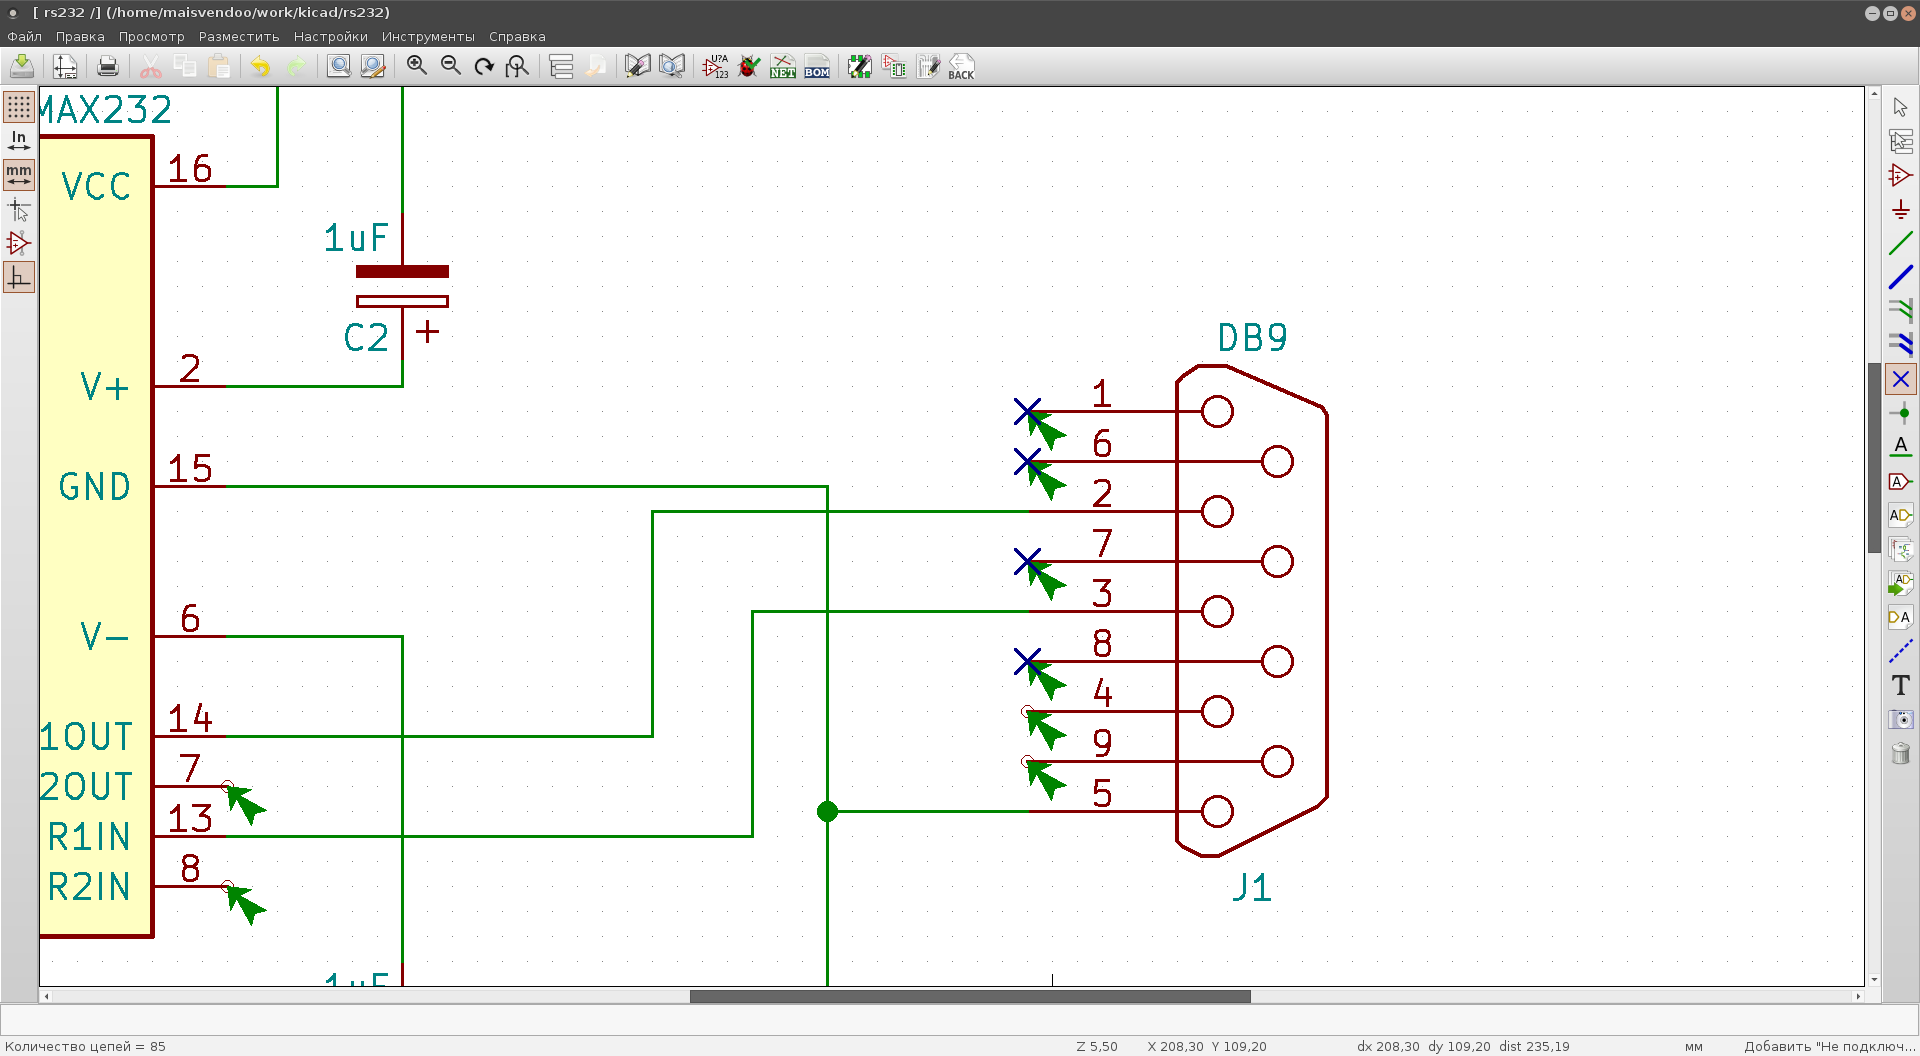Select the place bus tool

point(1901,277)
